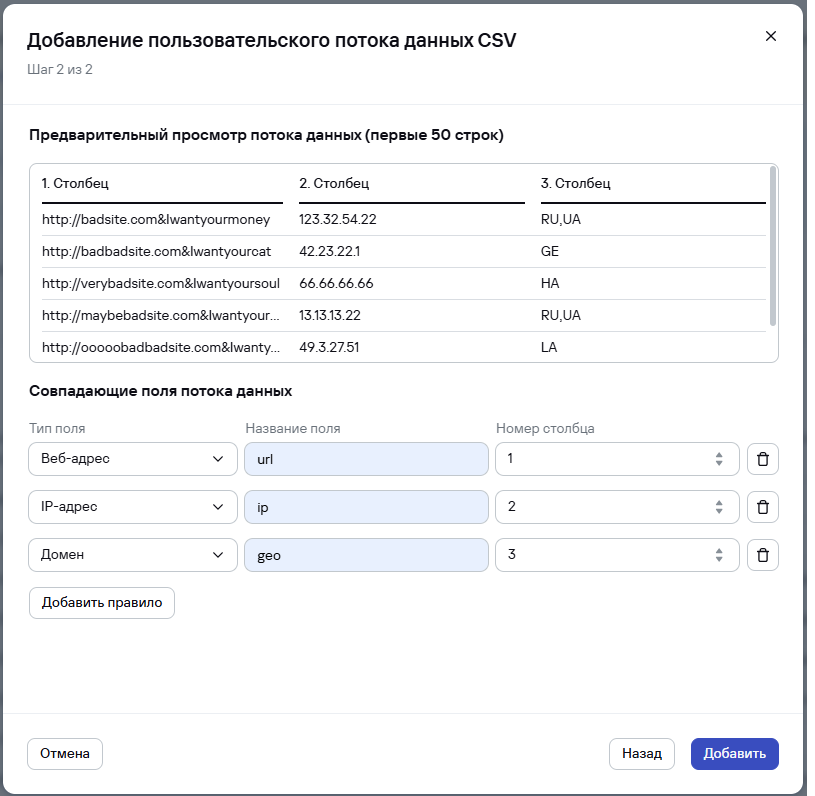Delete the geo field rule
Image resolution: width=815 pixels, height=796 pixels.
tap(763, 555)
